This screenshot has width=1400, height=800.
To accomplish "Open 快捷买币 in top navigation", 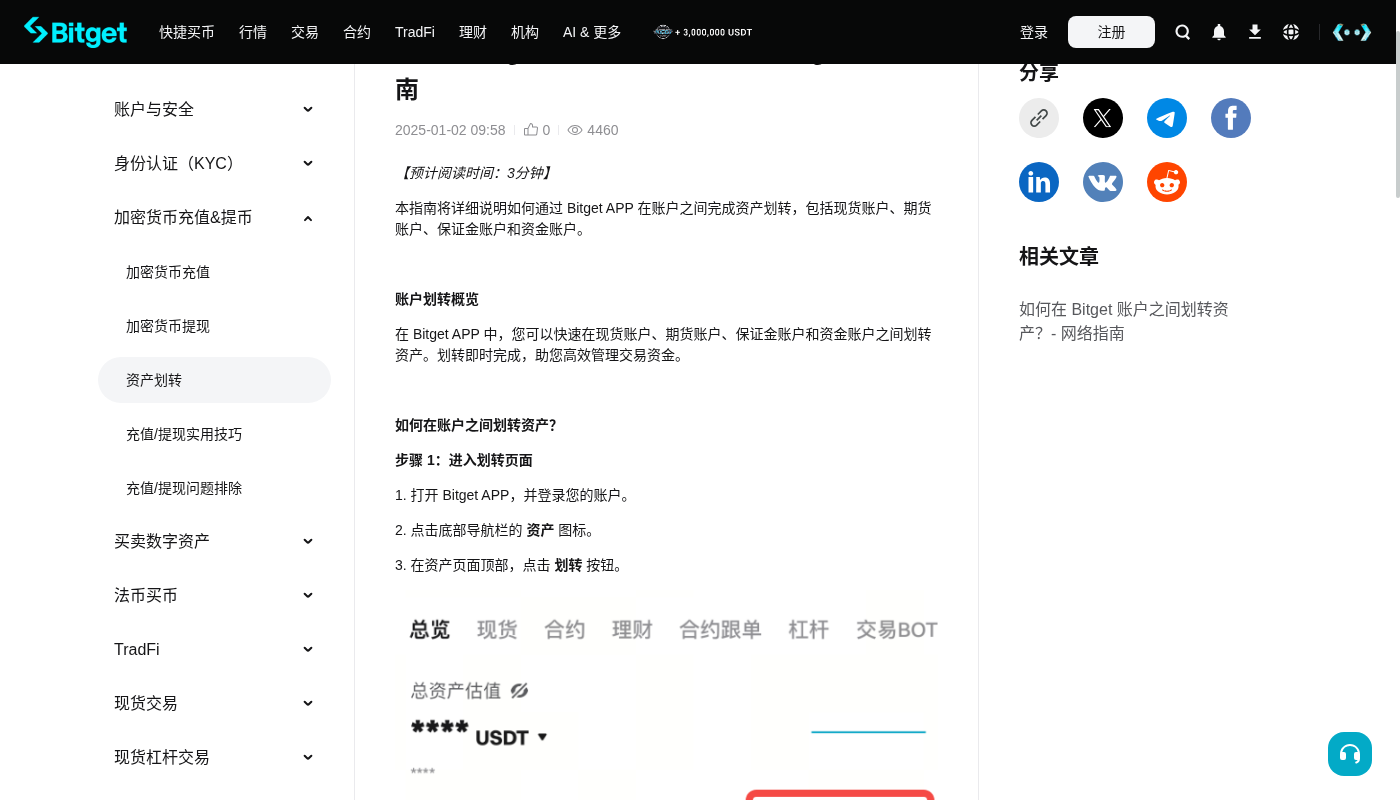I will (187, 32).
